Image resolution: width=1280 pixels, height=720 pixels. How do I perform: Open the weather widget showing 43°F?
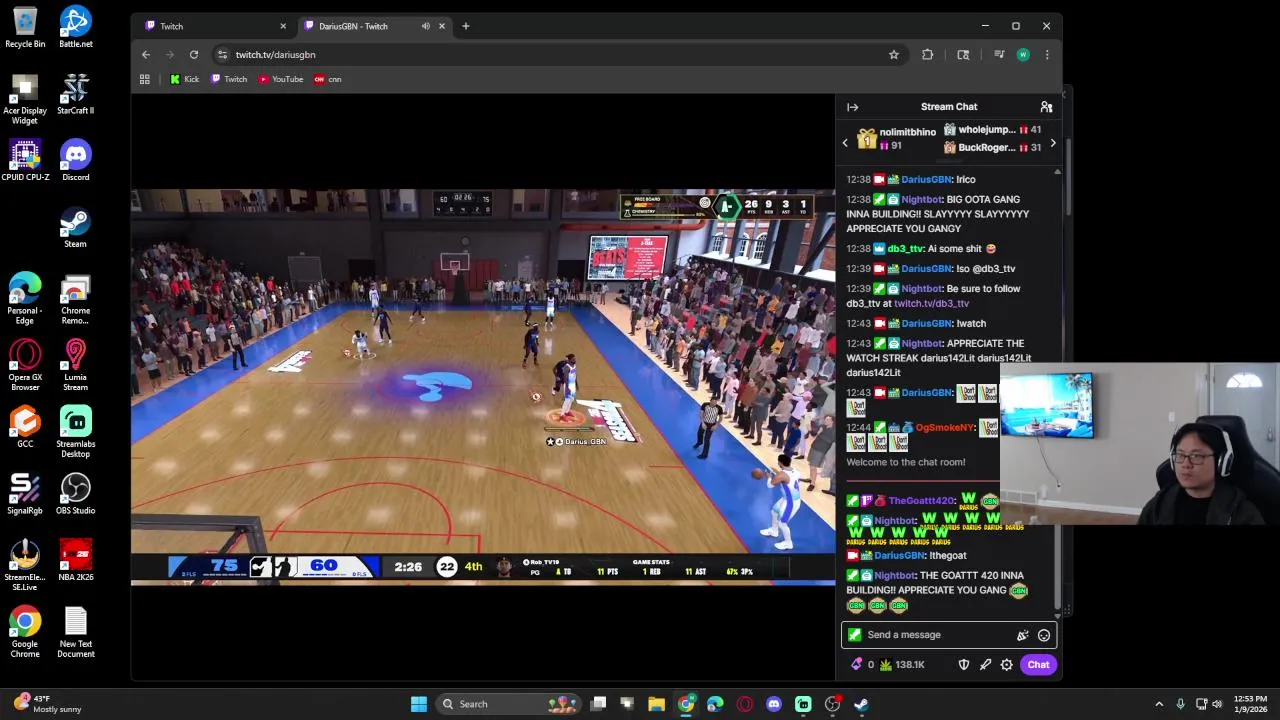tap(47, 704)
